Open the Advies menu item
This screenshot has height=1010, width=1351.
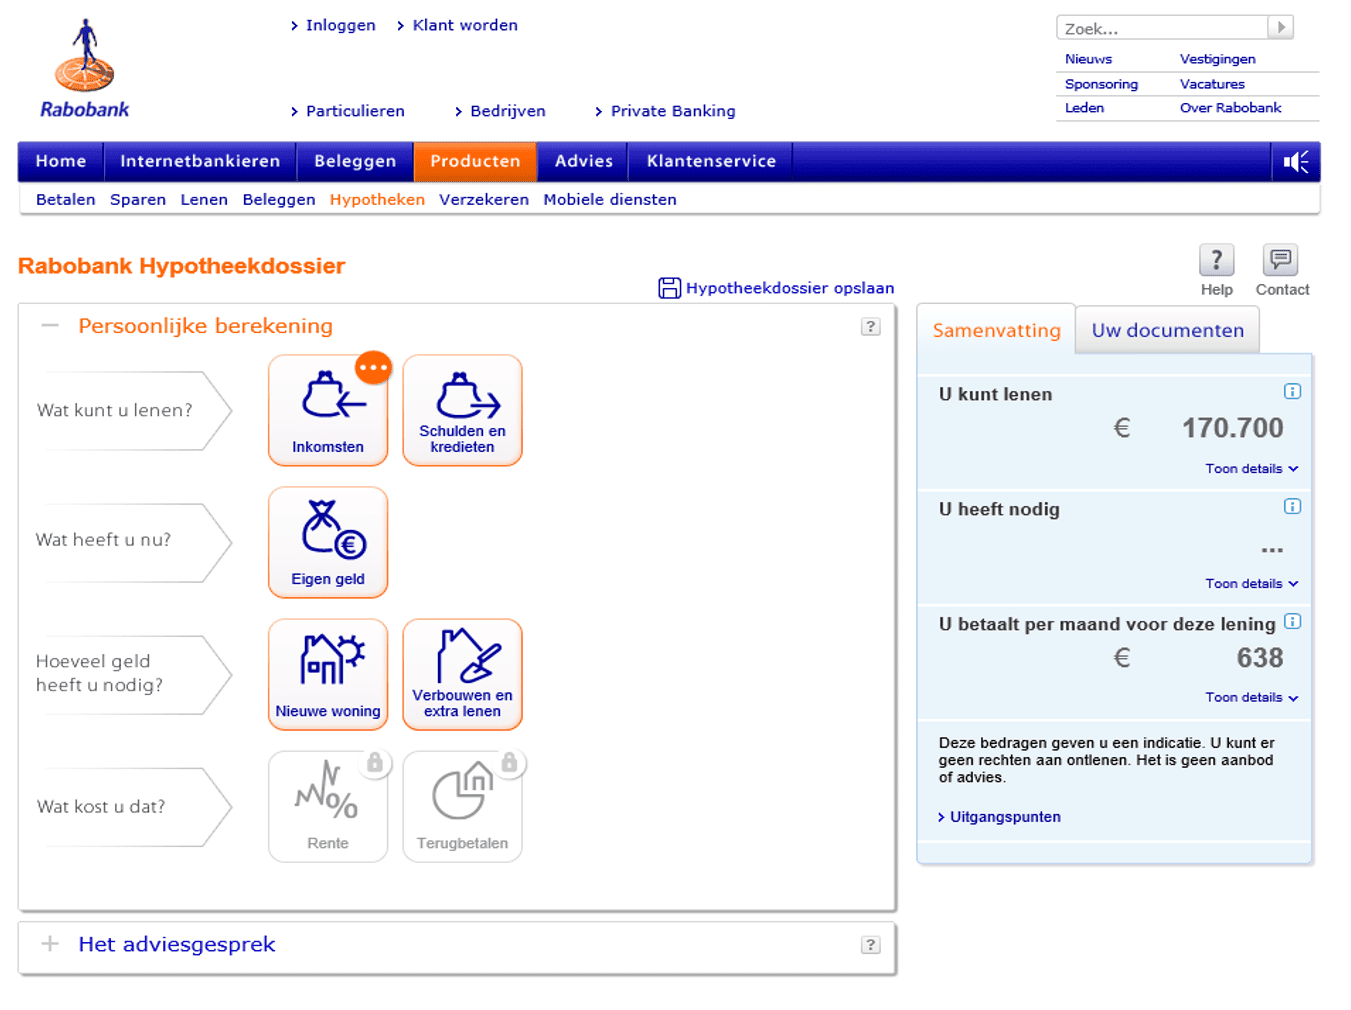click(x=584, y=161)
